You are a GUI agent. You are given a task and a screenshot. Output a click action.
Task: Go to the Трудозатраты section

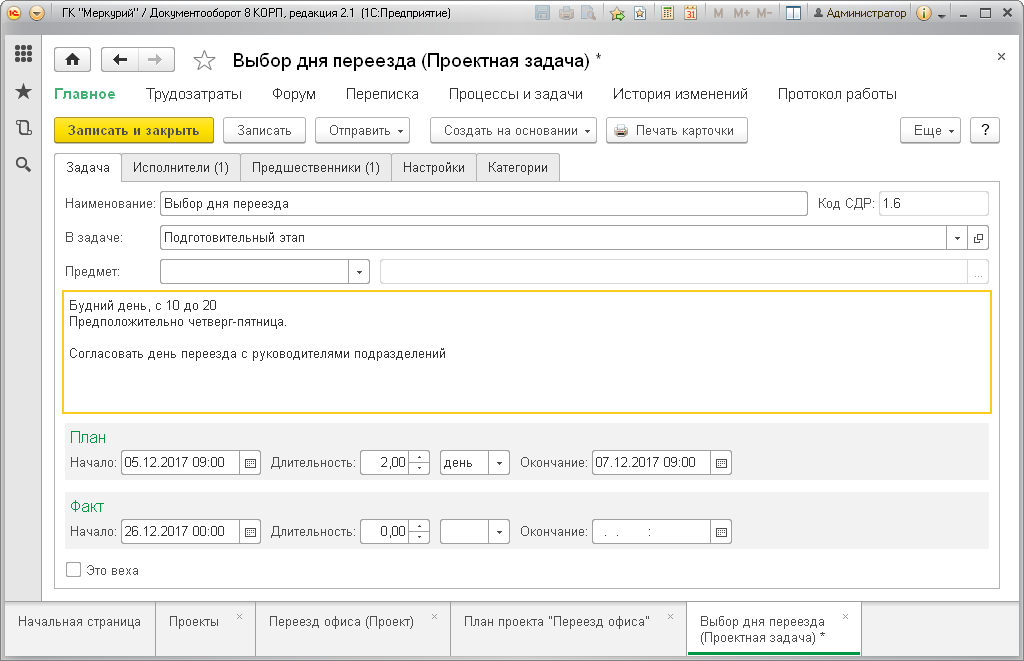coord(194,94)
